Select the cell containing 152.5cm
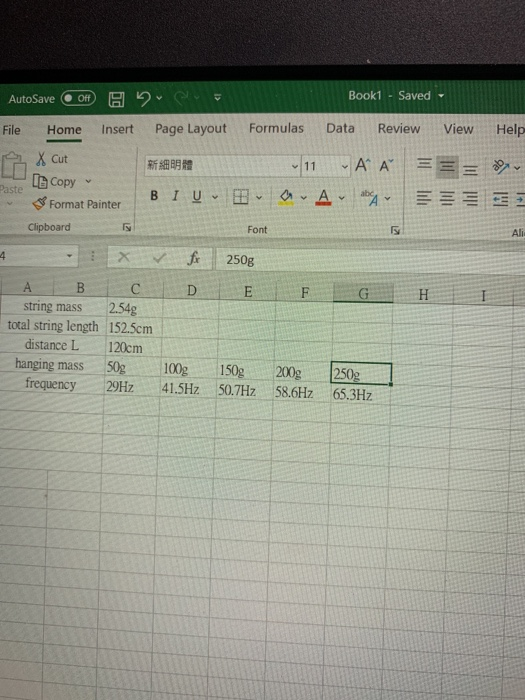The image size is (525, 700). (x=135, y=328)
